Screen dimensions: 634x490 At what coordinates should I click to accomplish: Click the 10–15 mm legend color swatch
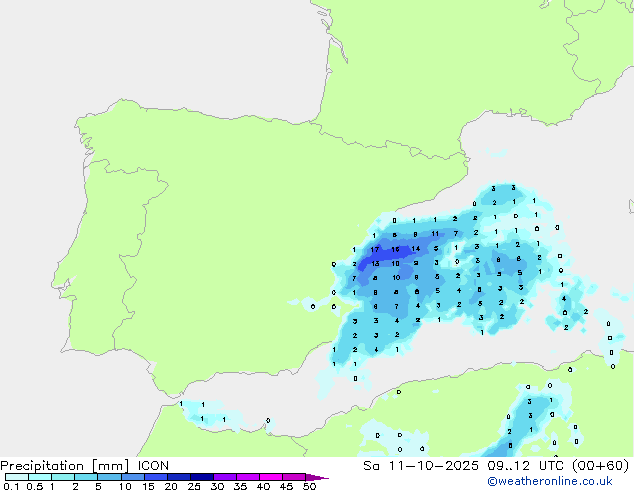point(132,477)
